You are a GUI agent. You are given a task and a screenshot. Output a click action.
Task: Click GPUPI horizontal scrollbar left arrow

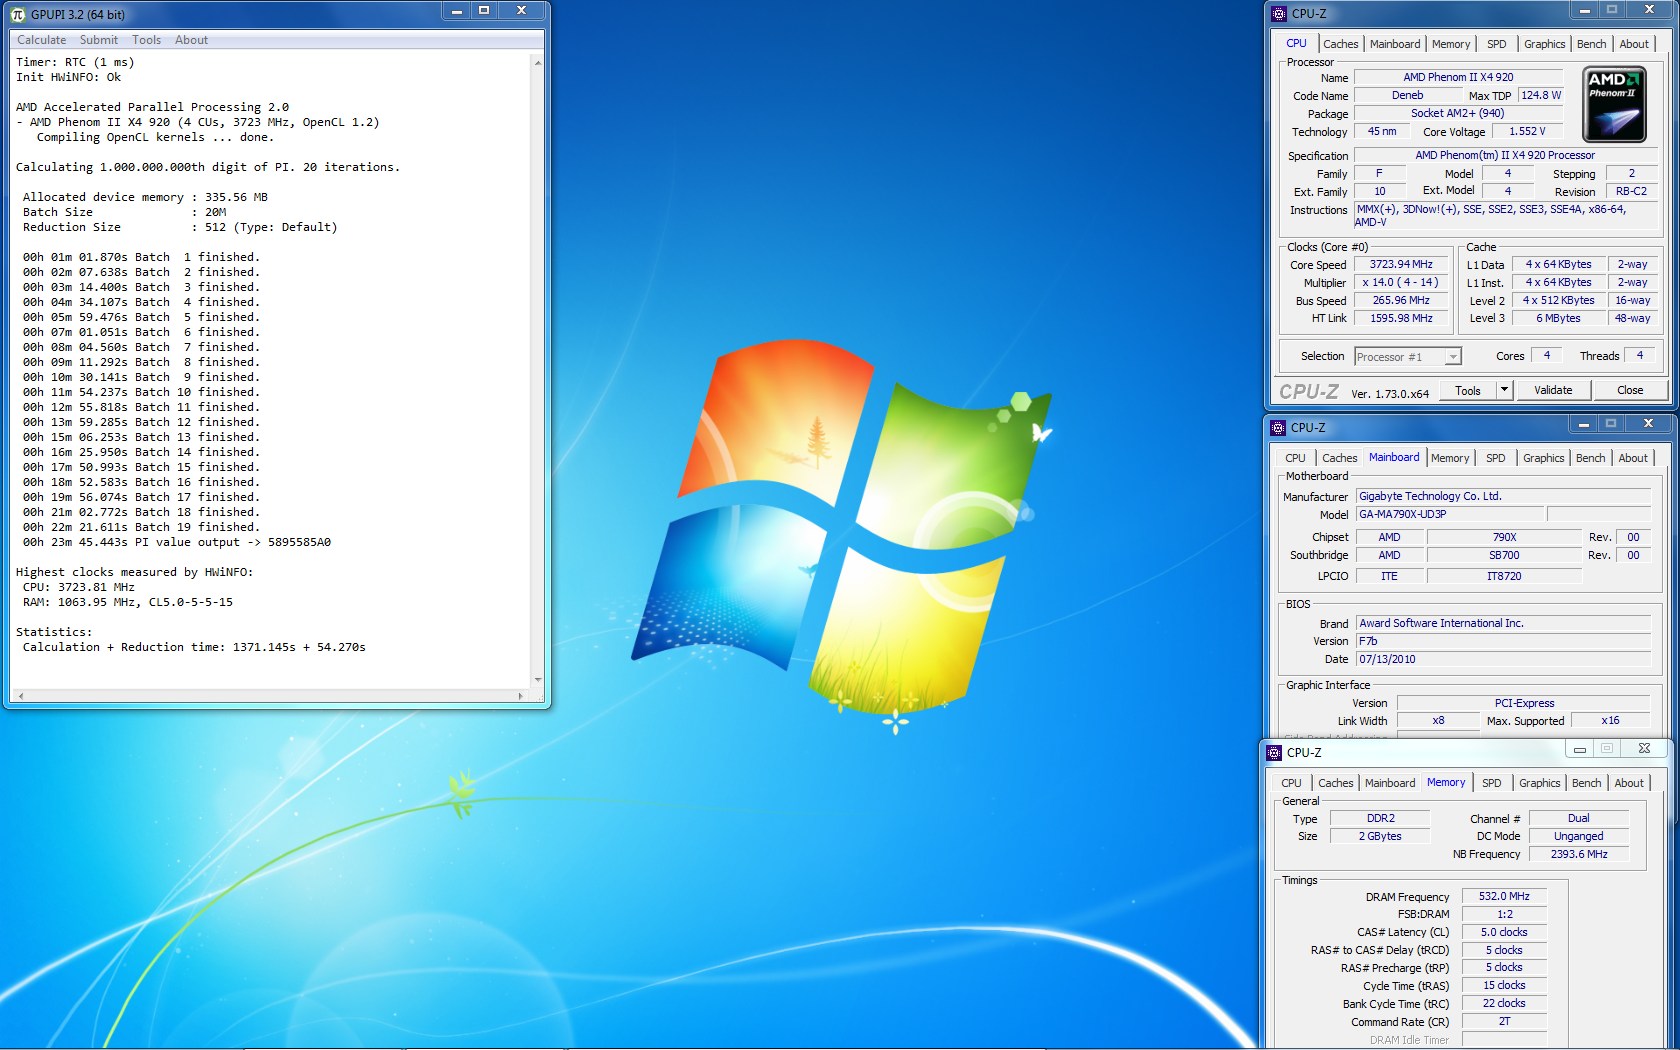21,695
